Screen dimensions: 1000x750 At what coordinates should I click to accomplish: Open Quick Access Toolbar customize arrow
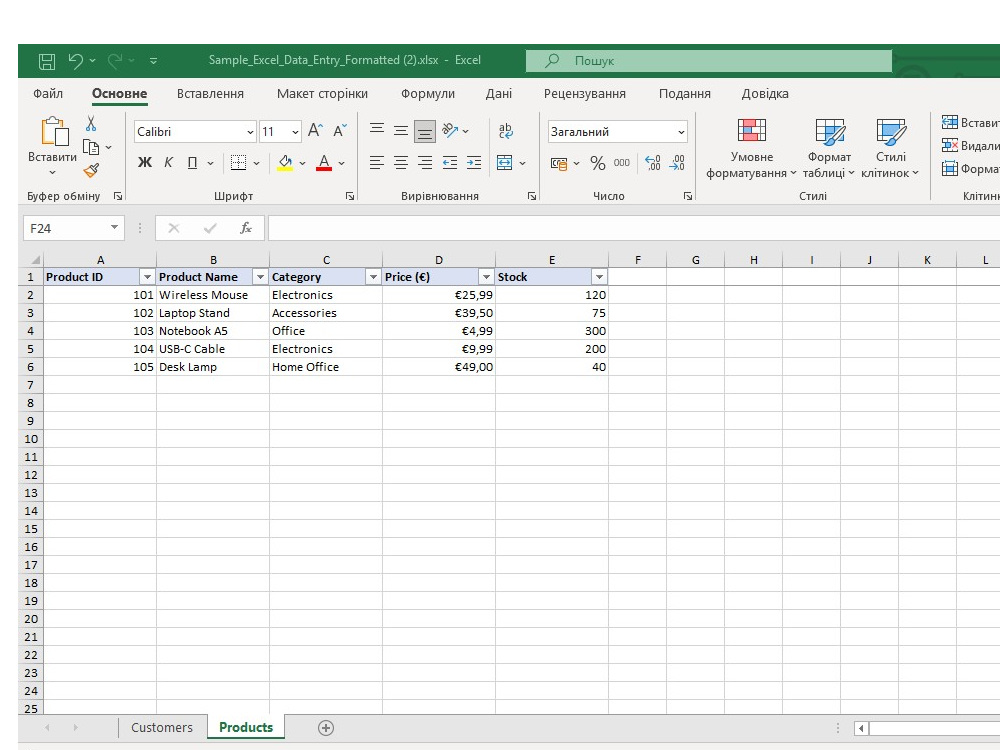154,61
